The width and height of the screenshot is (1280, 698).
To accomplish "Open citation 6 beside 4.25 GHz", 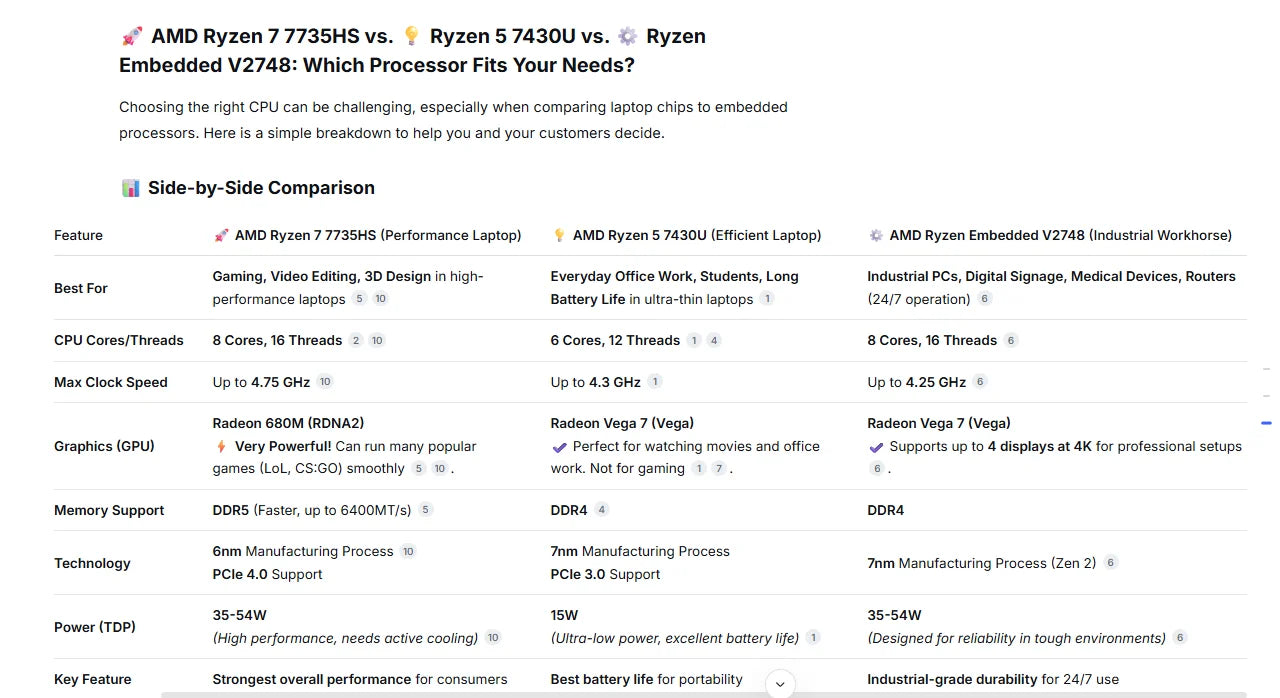I will click(980, 381).
